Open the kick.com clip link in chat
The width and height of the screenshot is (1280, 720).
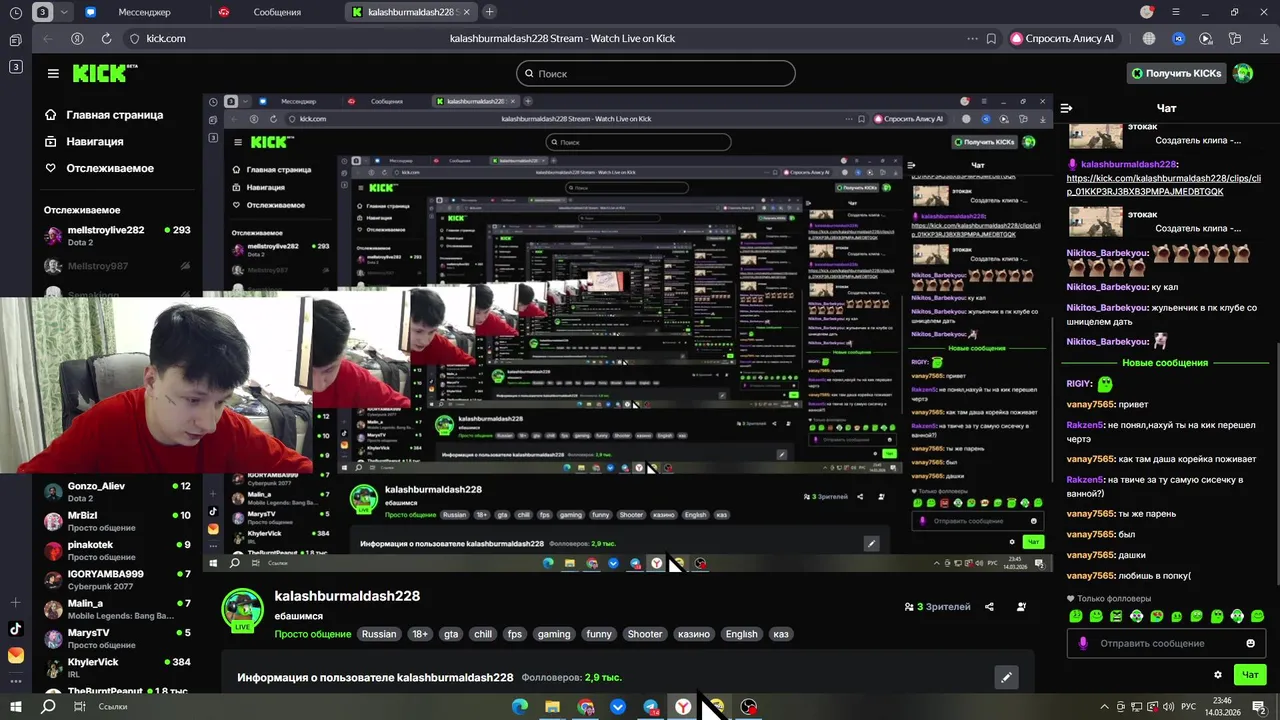click(x=1164, y=185)
